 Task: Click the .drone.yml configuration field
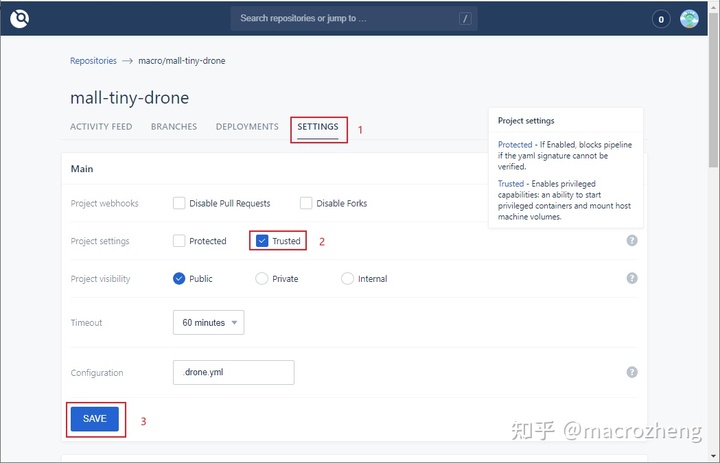(234, 372)
